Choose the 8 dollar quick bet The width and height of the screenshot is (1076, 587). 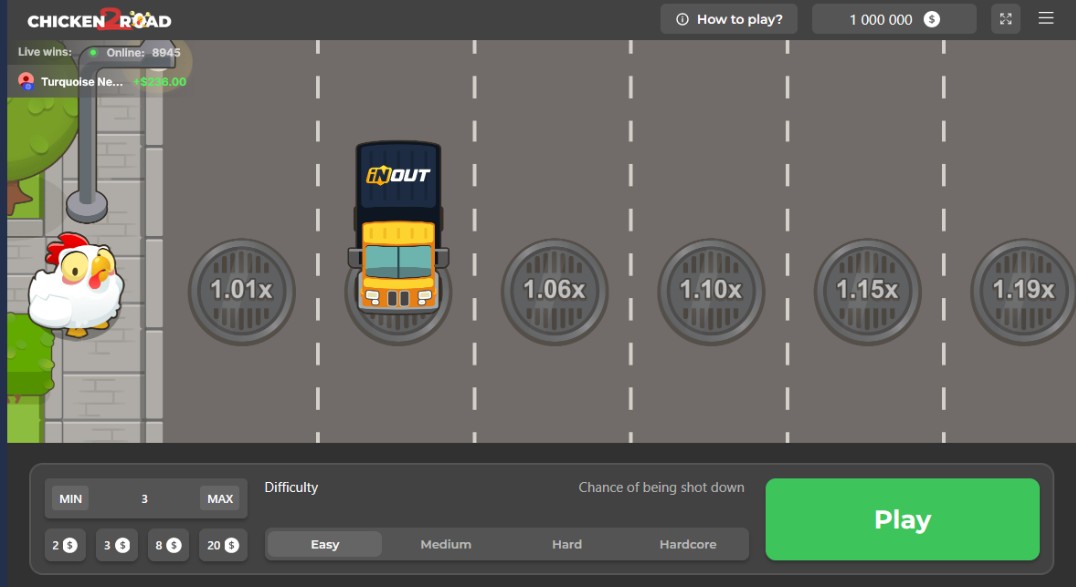168,545
